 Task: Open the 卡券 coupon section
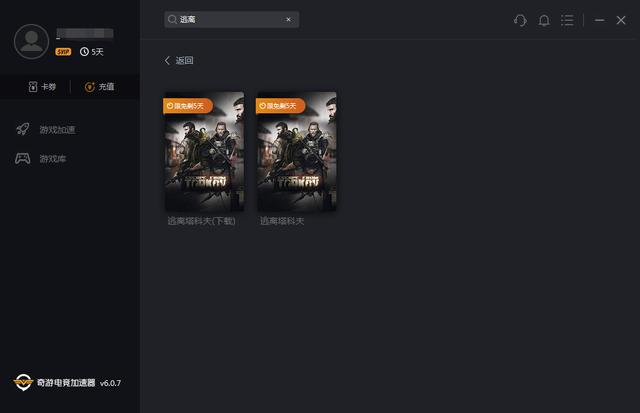click(41, 87)
